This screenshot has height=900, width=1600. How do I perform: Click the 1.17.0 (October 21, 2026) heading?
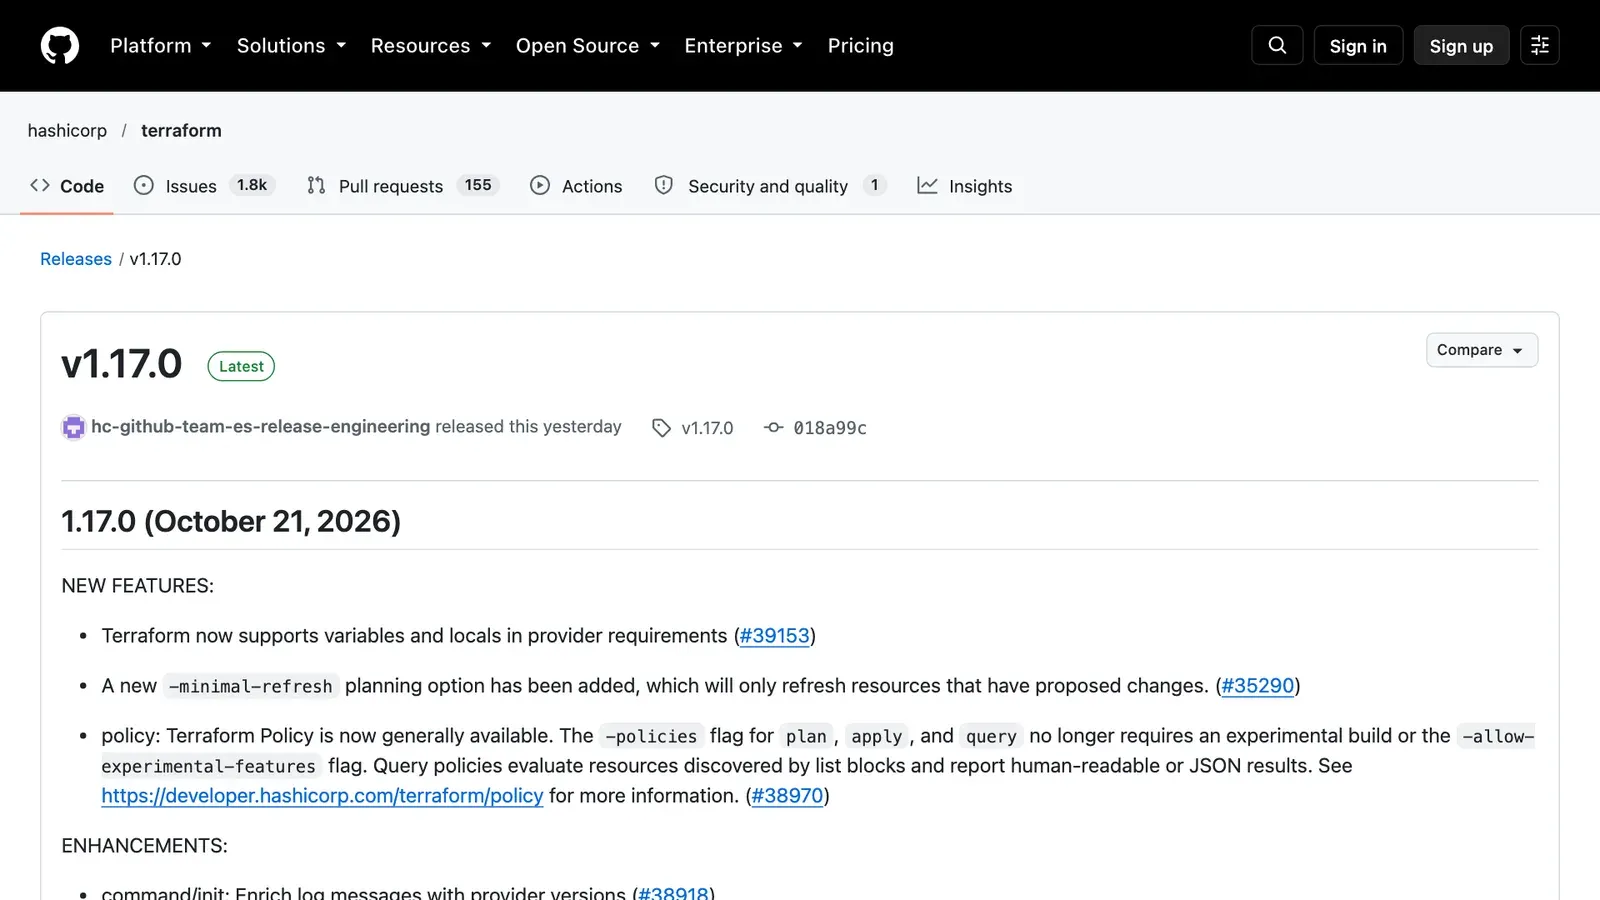pyautogui.click(x=231, y=521)
